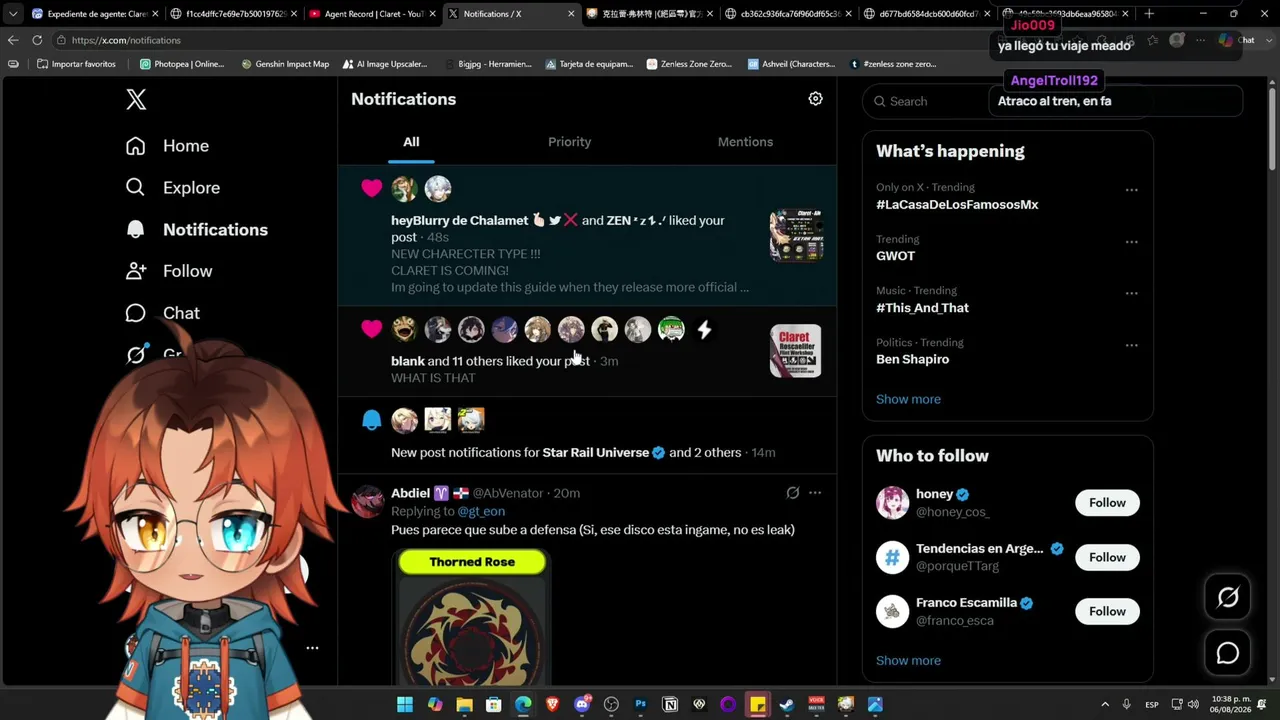Open Discord from the taskbar
The width and height of the screenshot is (1280, 720).
(x=582, y=705)
